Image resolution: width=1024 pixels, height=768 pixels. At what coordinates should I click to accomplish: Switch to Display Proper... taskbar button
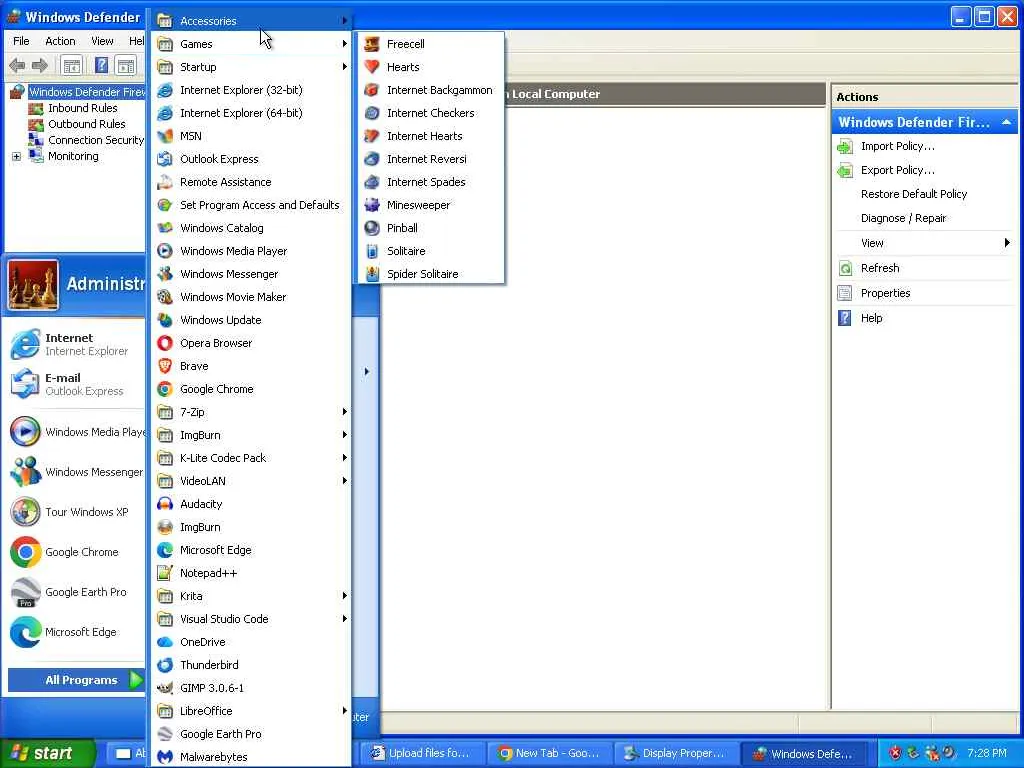click(677, 753)
